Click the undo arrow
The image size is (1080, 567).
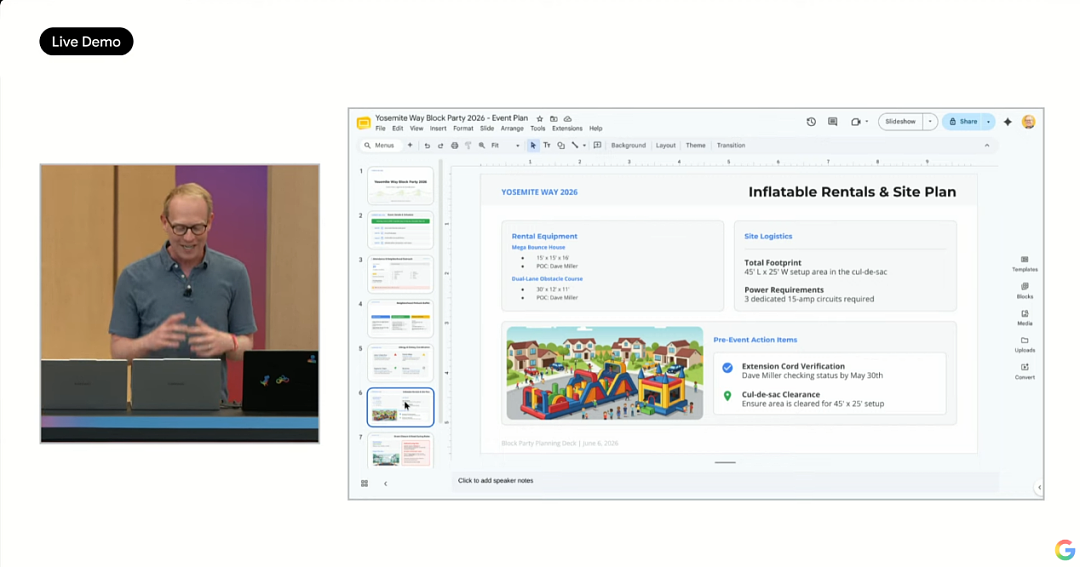pyautogui.click(x=427, y=145)
